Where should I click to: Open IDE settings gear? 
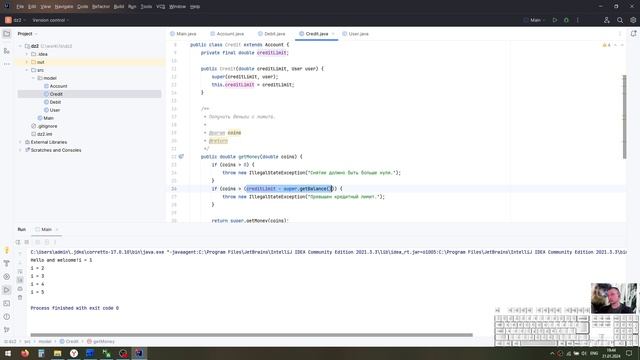pos(633,20)
